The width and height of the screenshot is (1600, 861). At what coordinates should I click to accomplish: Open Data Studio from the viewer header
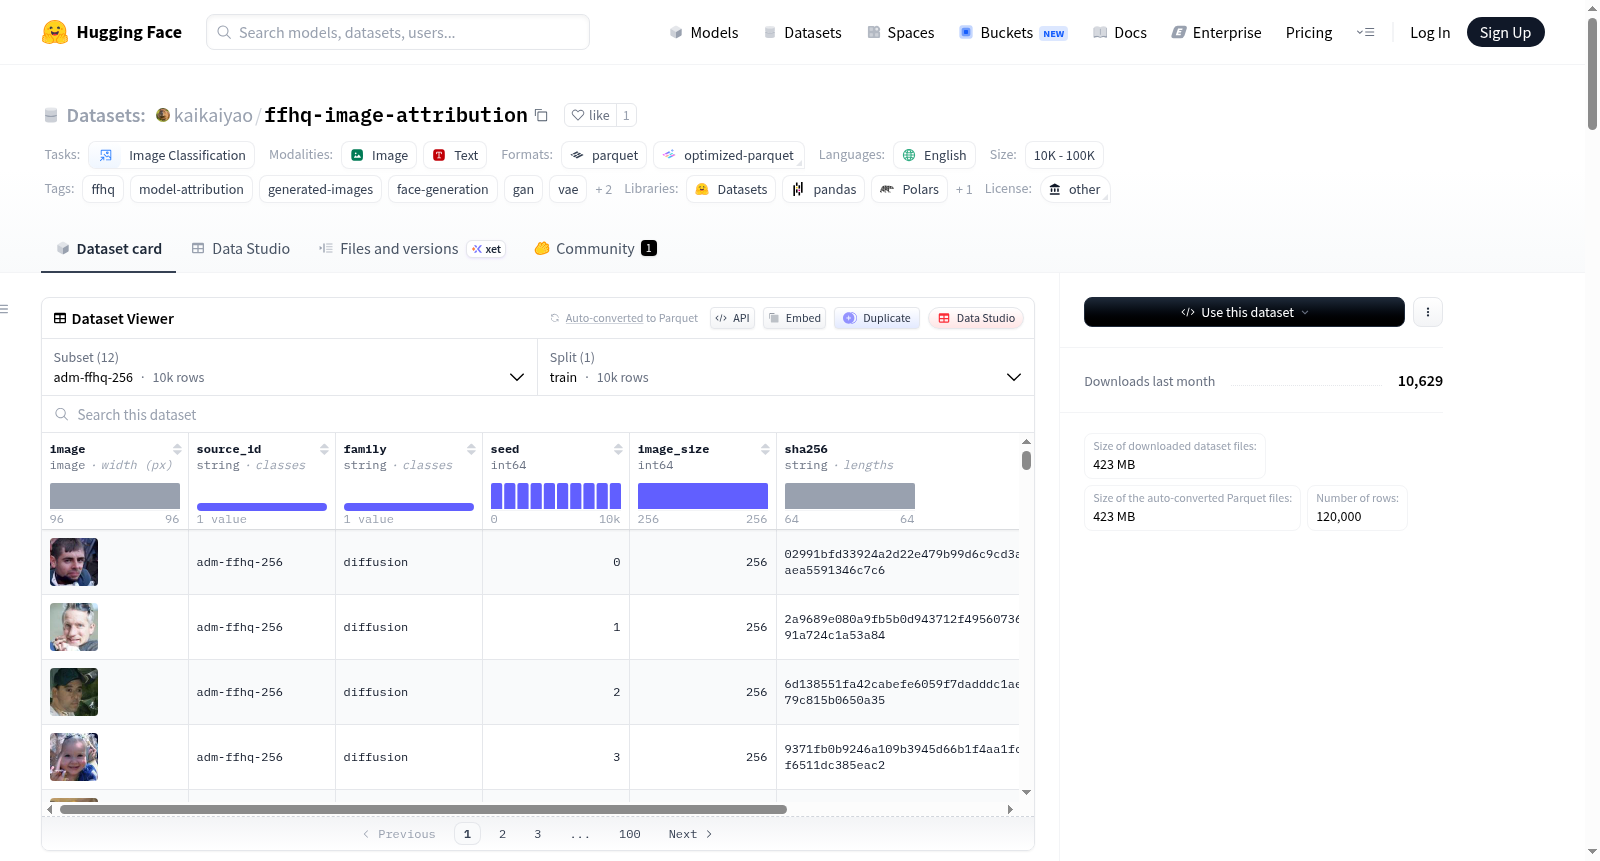(976, 318)
